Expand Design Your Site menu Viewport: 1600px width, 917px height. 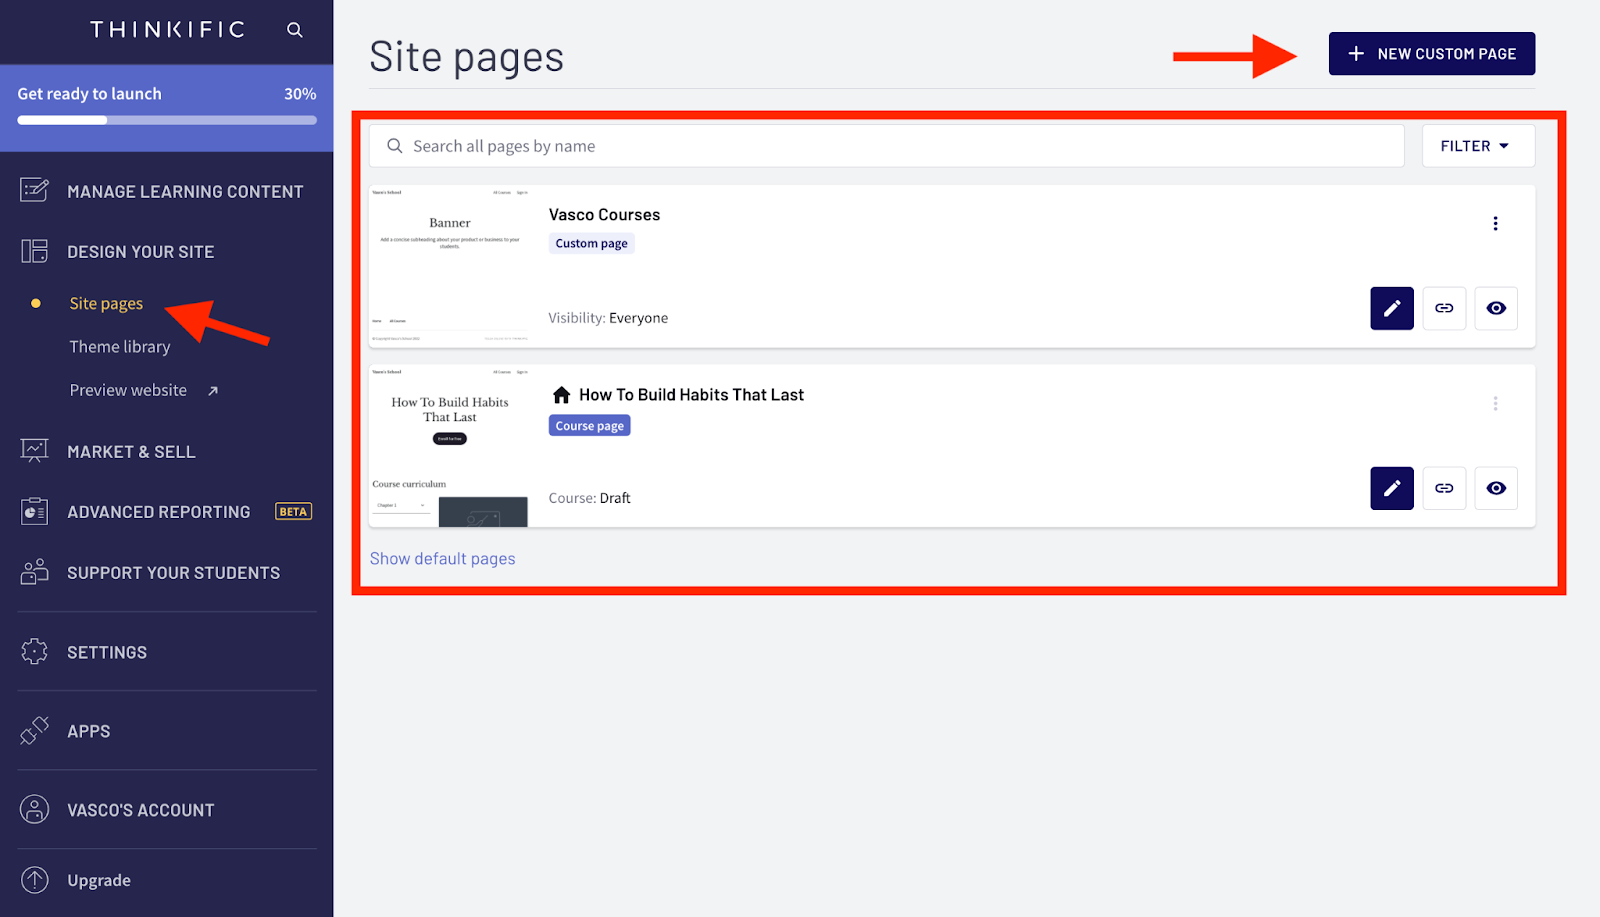click(x=140, y=252)
